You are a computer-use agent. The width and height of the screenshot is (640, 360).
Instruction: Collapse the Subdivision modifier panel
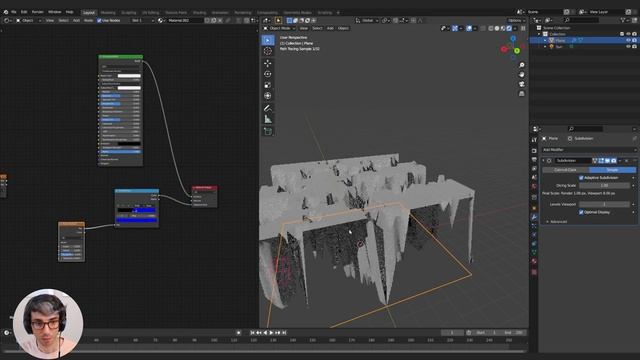(543, 161)
